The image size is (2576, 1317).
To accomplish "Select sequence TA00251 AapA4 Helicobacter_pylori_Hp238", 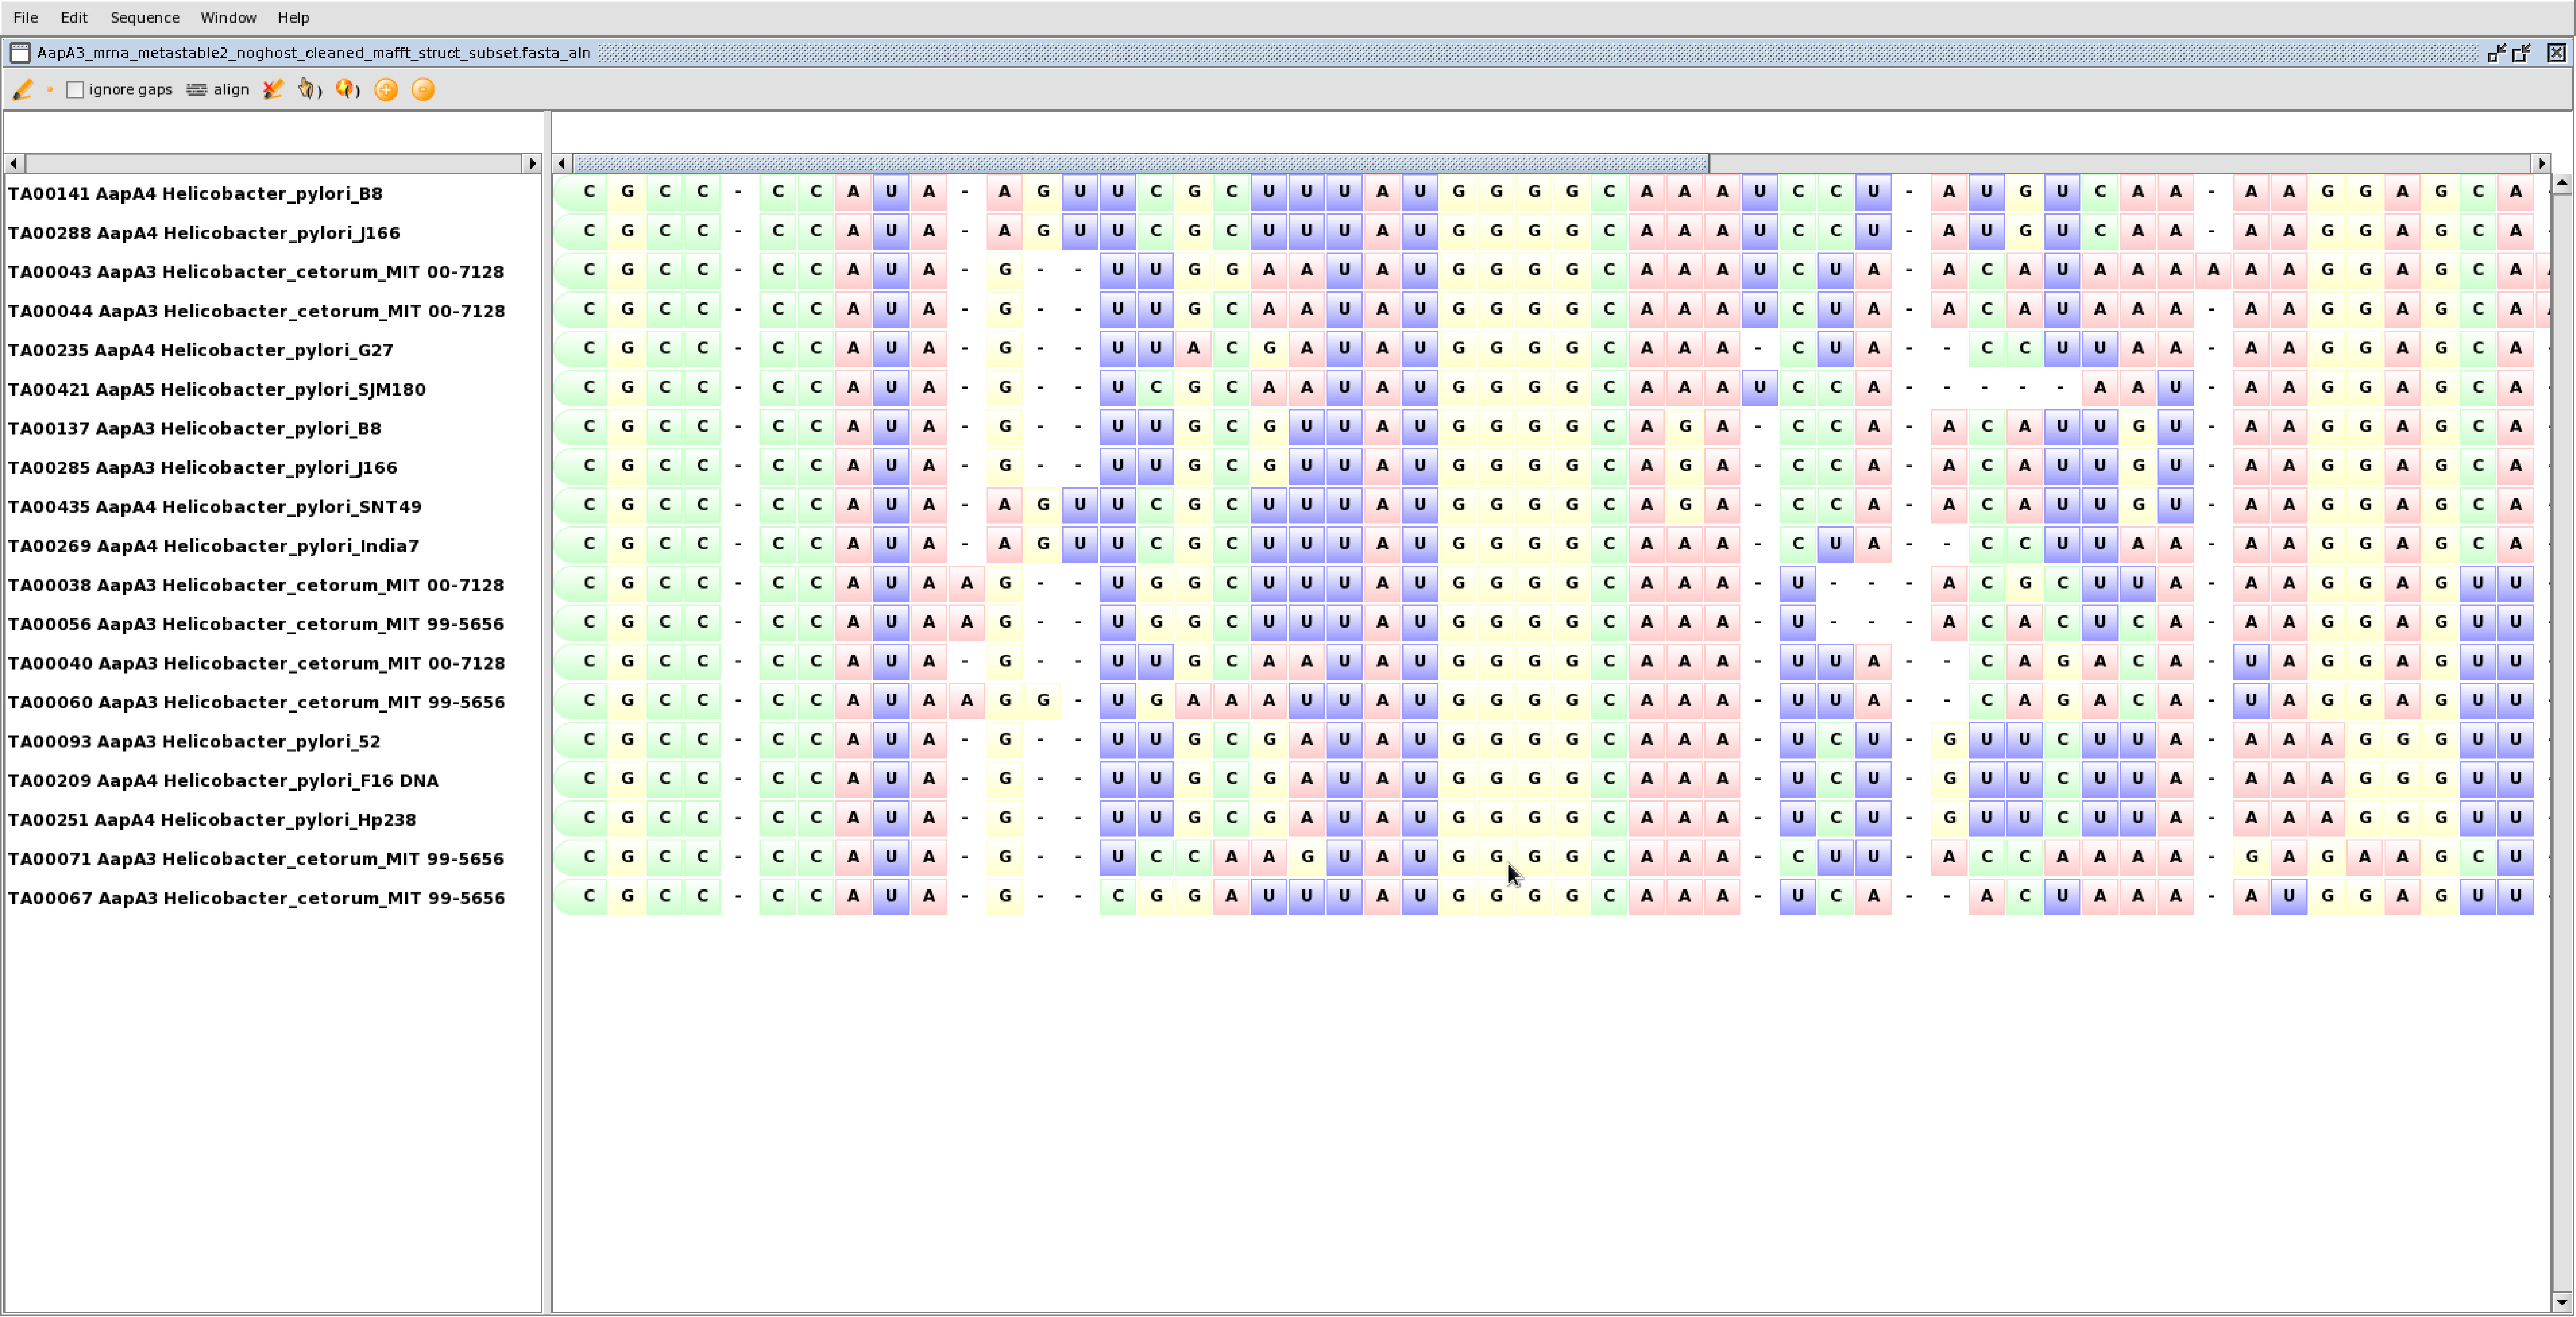I will tap(212, 819).
